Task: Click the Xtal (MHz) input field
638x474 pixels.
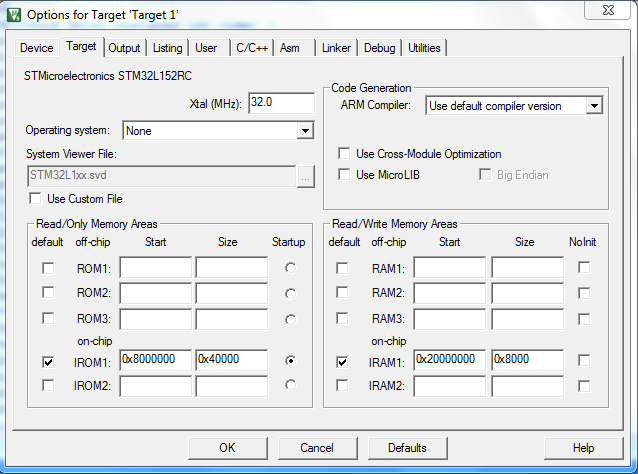Action: [x=281, y=103]
